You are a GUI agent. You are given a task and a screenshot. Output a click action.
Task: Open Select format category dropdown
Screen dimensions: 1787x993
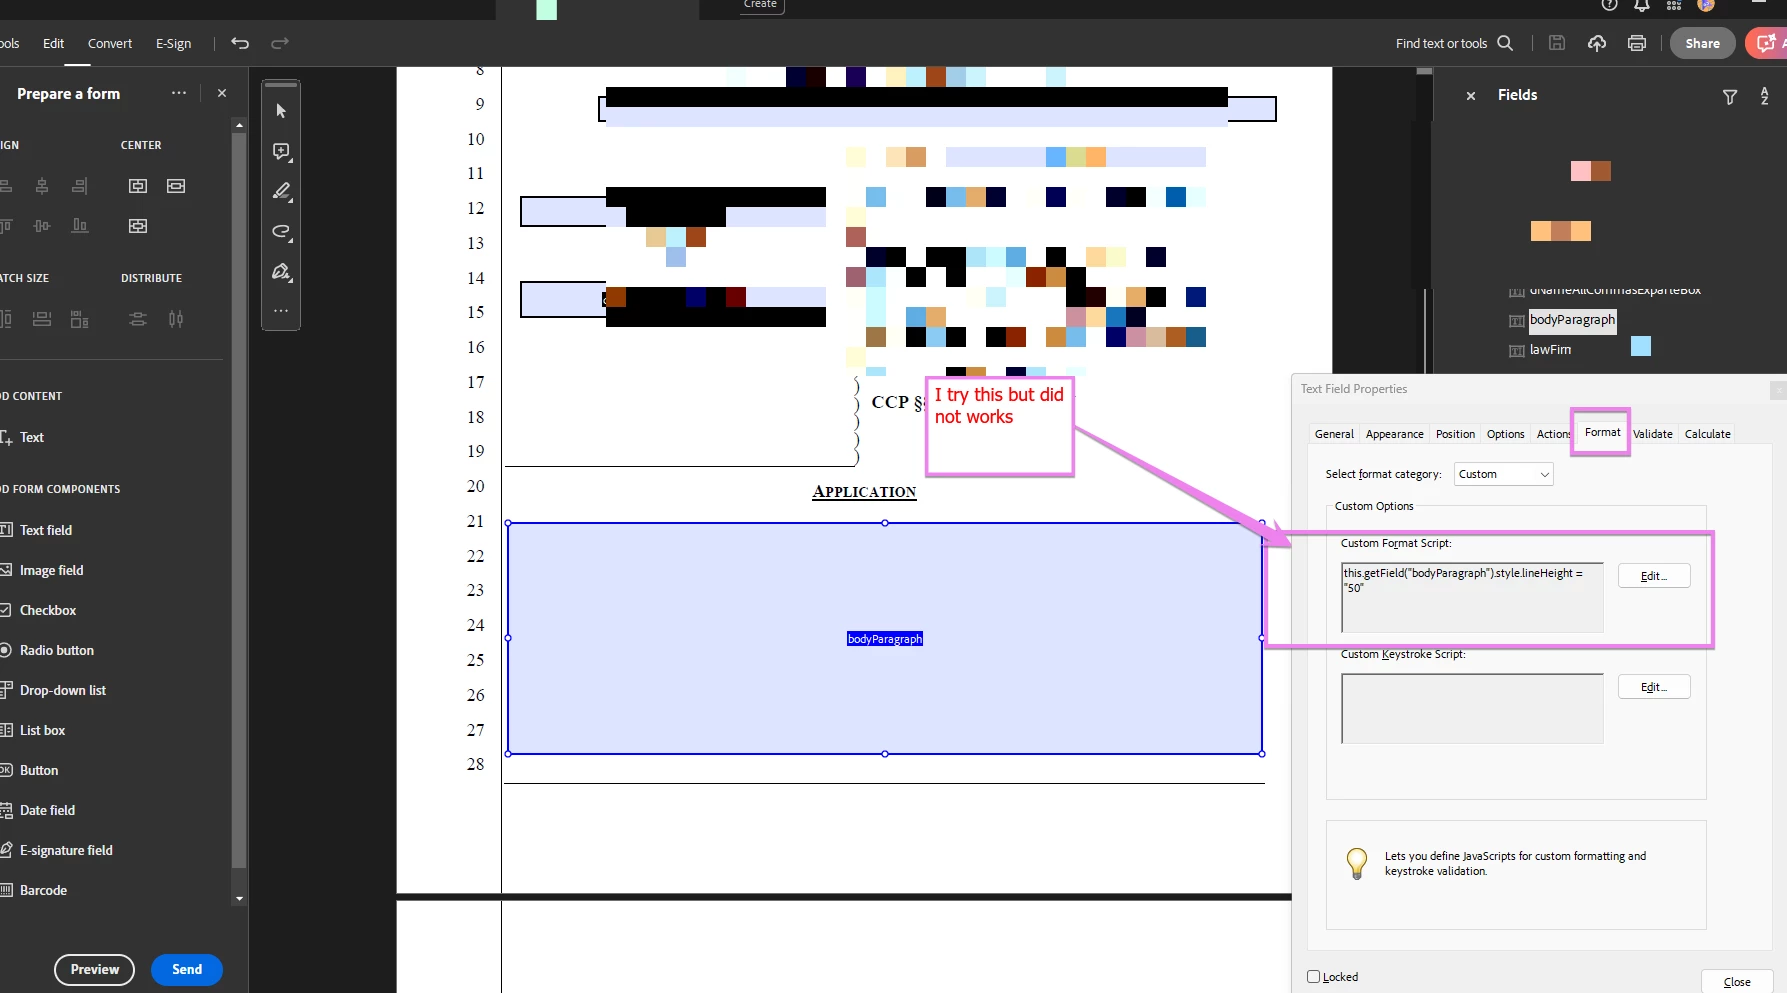click(1503, 474)
